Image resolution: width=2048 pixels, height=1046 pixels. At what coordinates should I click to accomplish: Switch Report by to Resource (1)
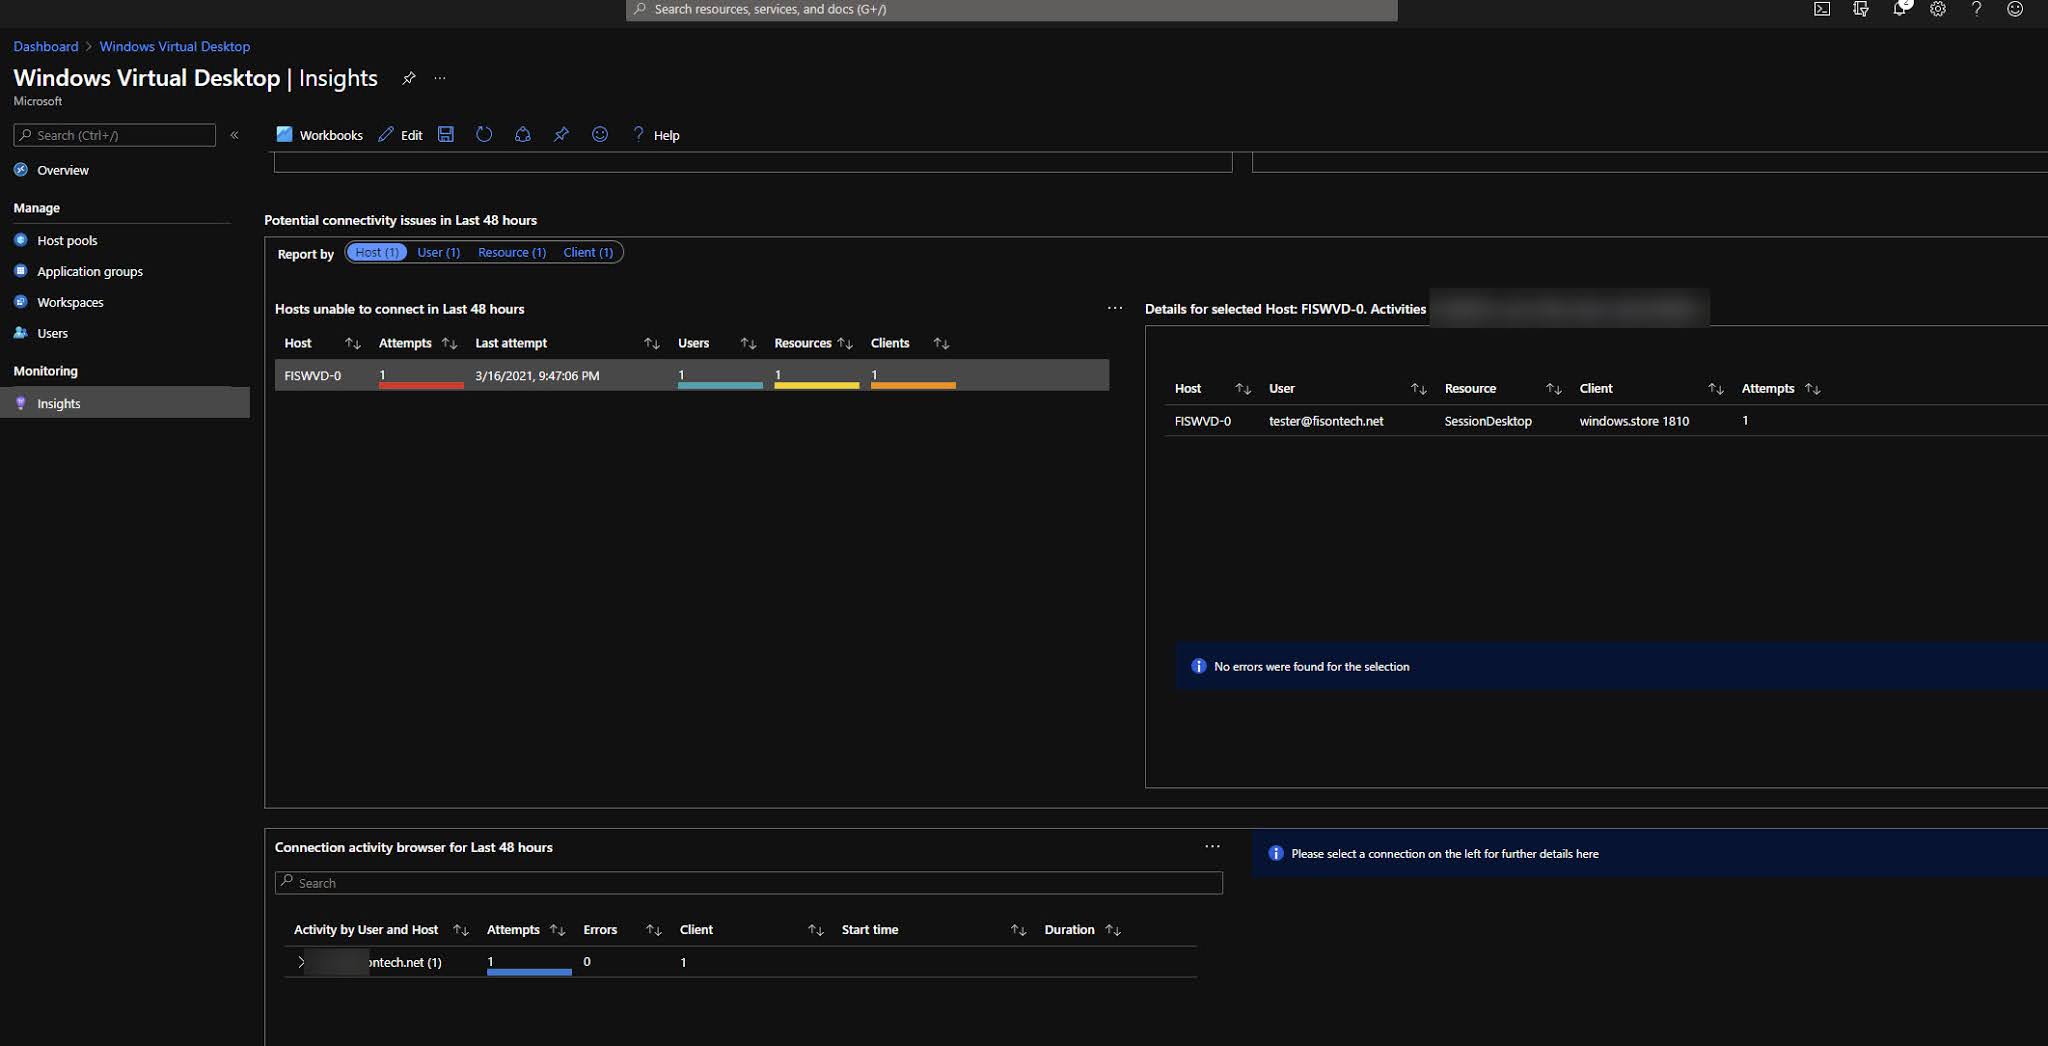click(512, 252)
